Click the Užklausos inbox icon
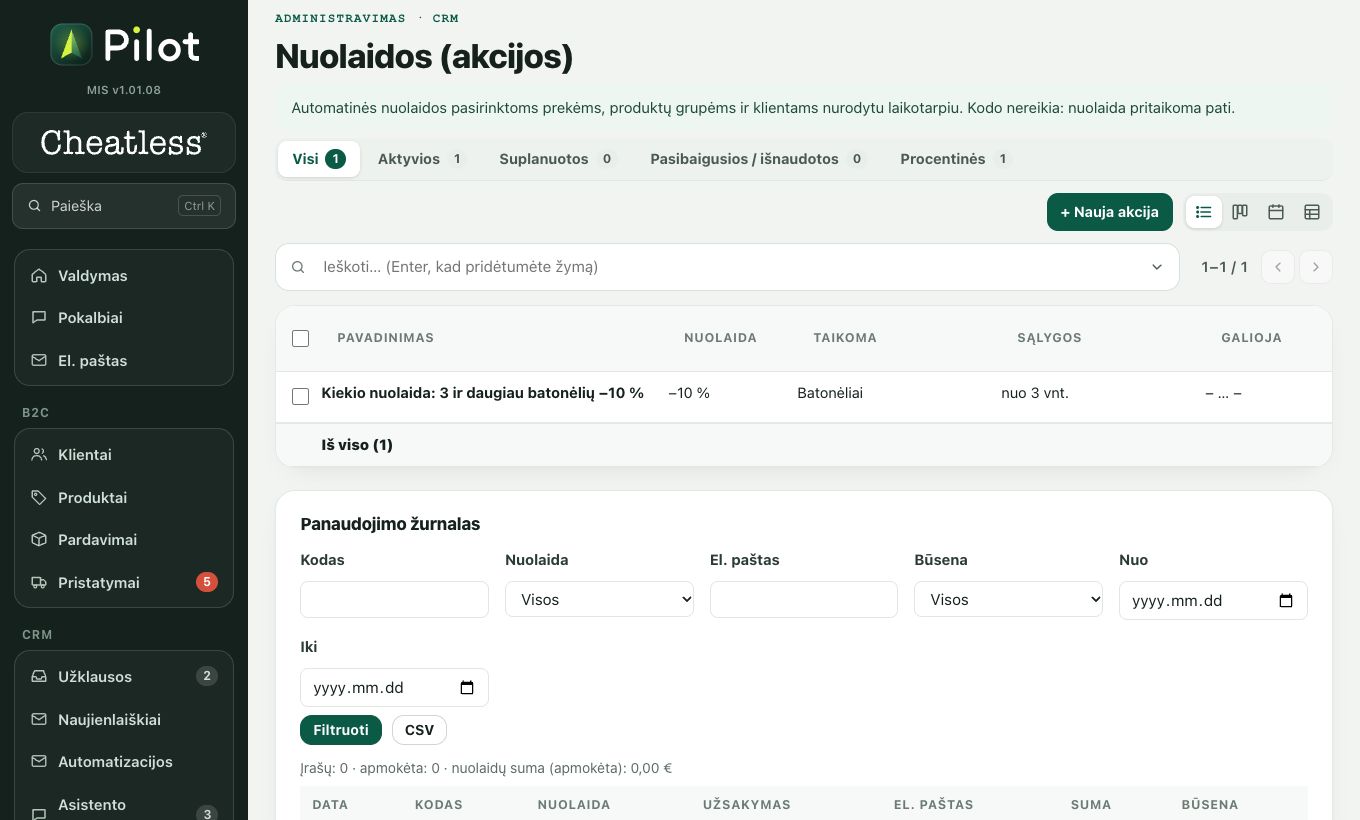Image resolution: width=1360 pixels, height=820 pixels. click(x=39, y=676)
